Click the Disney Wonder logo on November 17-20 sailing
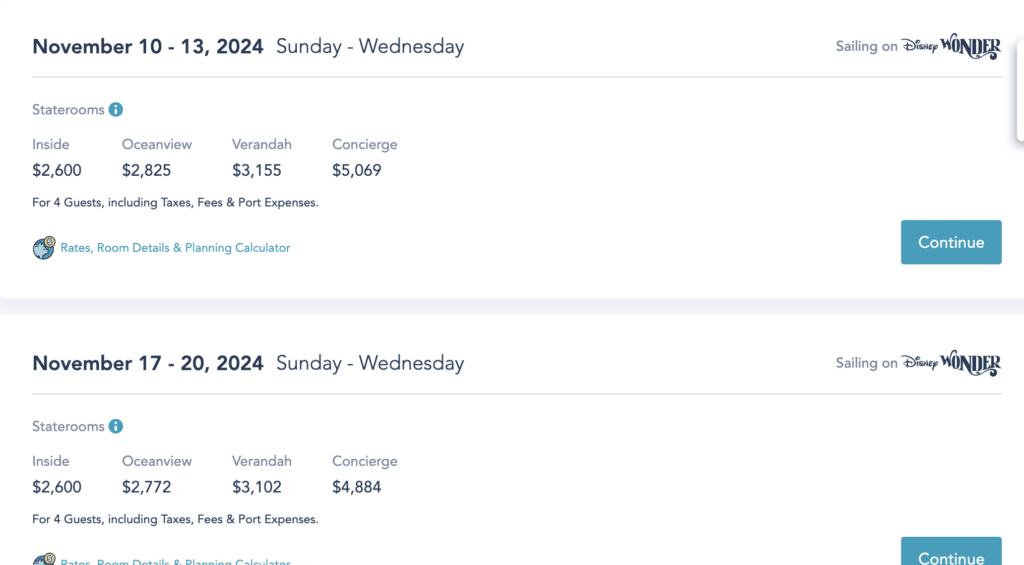The width and height of the screenshot is (1024, 565). pyautogui.click(x=950, y=363)
